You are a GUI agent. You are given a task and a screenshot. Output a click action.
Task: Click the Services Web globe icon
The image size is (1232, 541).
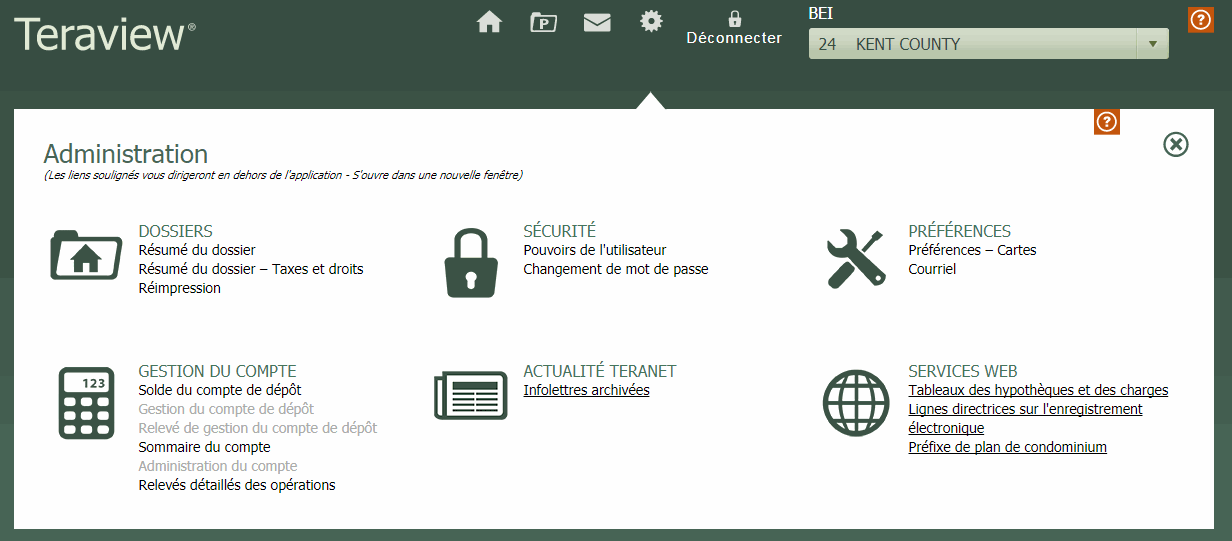tap(856, 403)
